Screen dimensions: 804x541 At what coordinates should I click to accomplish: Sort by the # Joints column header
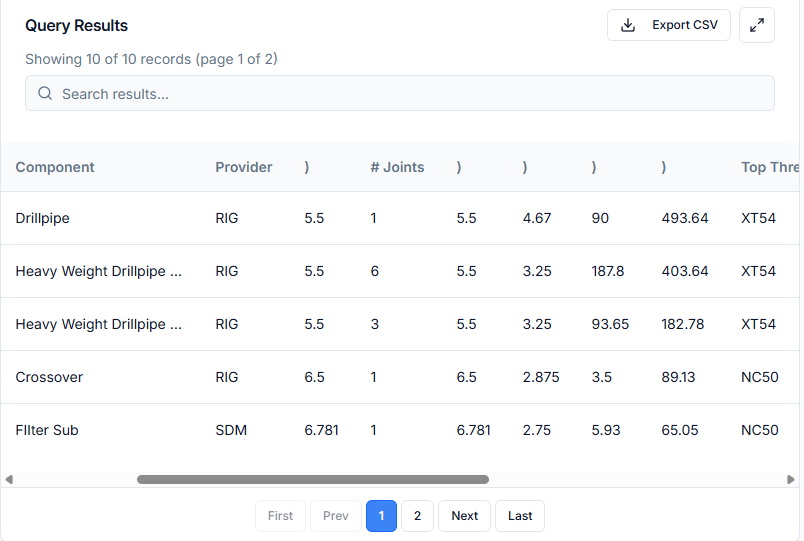[x=397, y=167]
